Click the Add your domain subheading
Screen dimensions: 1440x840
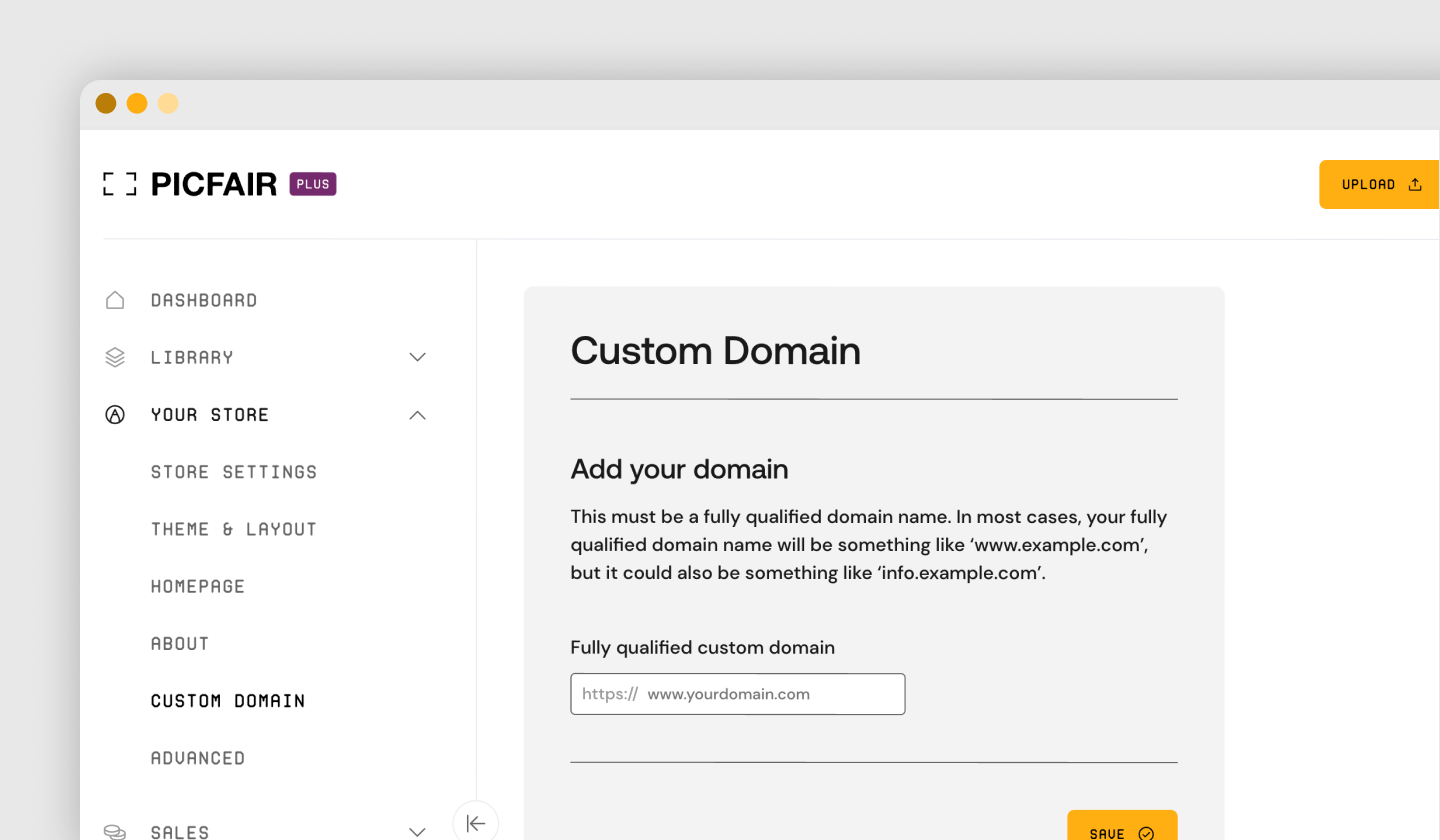pyautogui.click(x=680, y=469)
